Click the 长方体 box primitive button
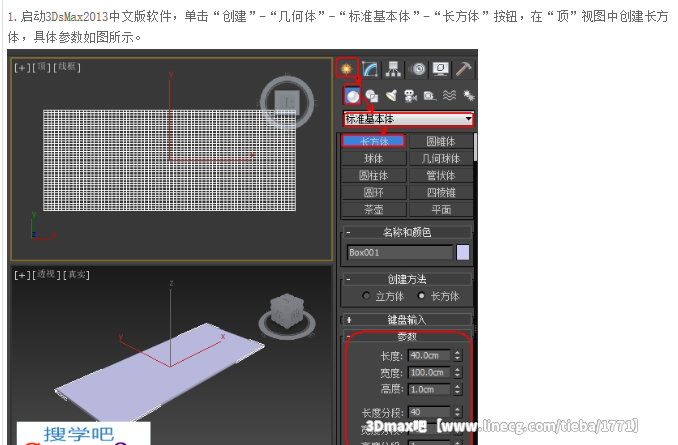 tap(374, 141)
